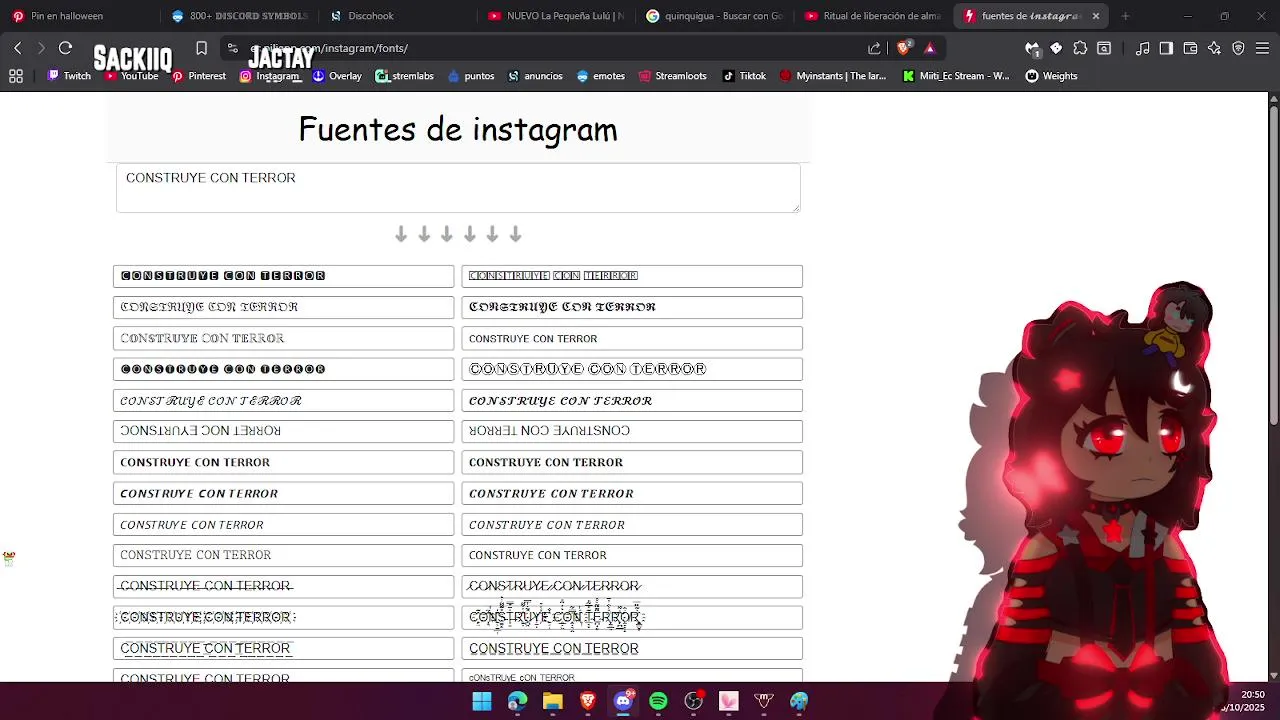Click the address bar URL
The width and height of the screenshot is (1280, 720).
329,48
